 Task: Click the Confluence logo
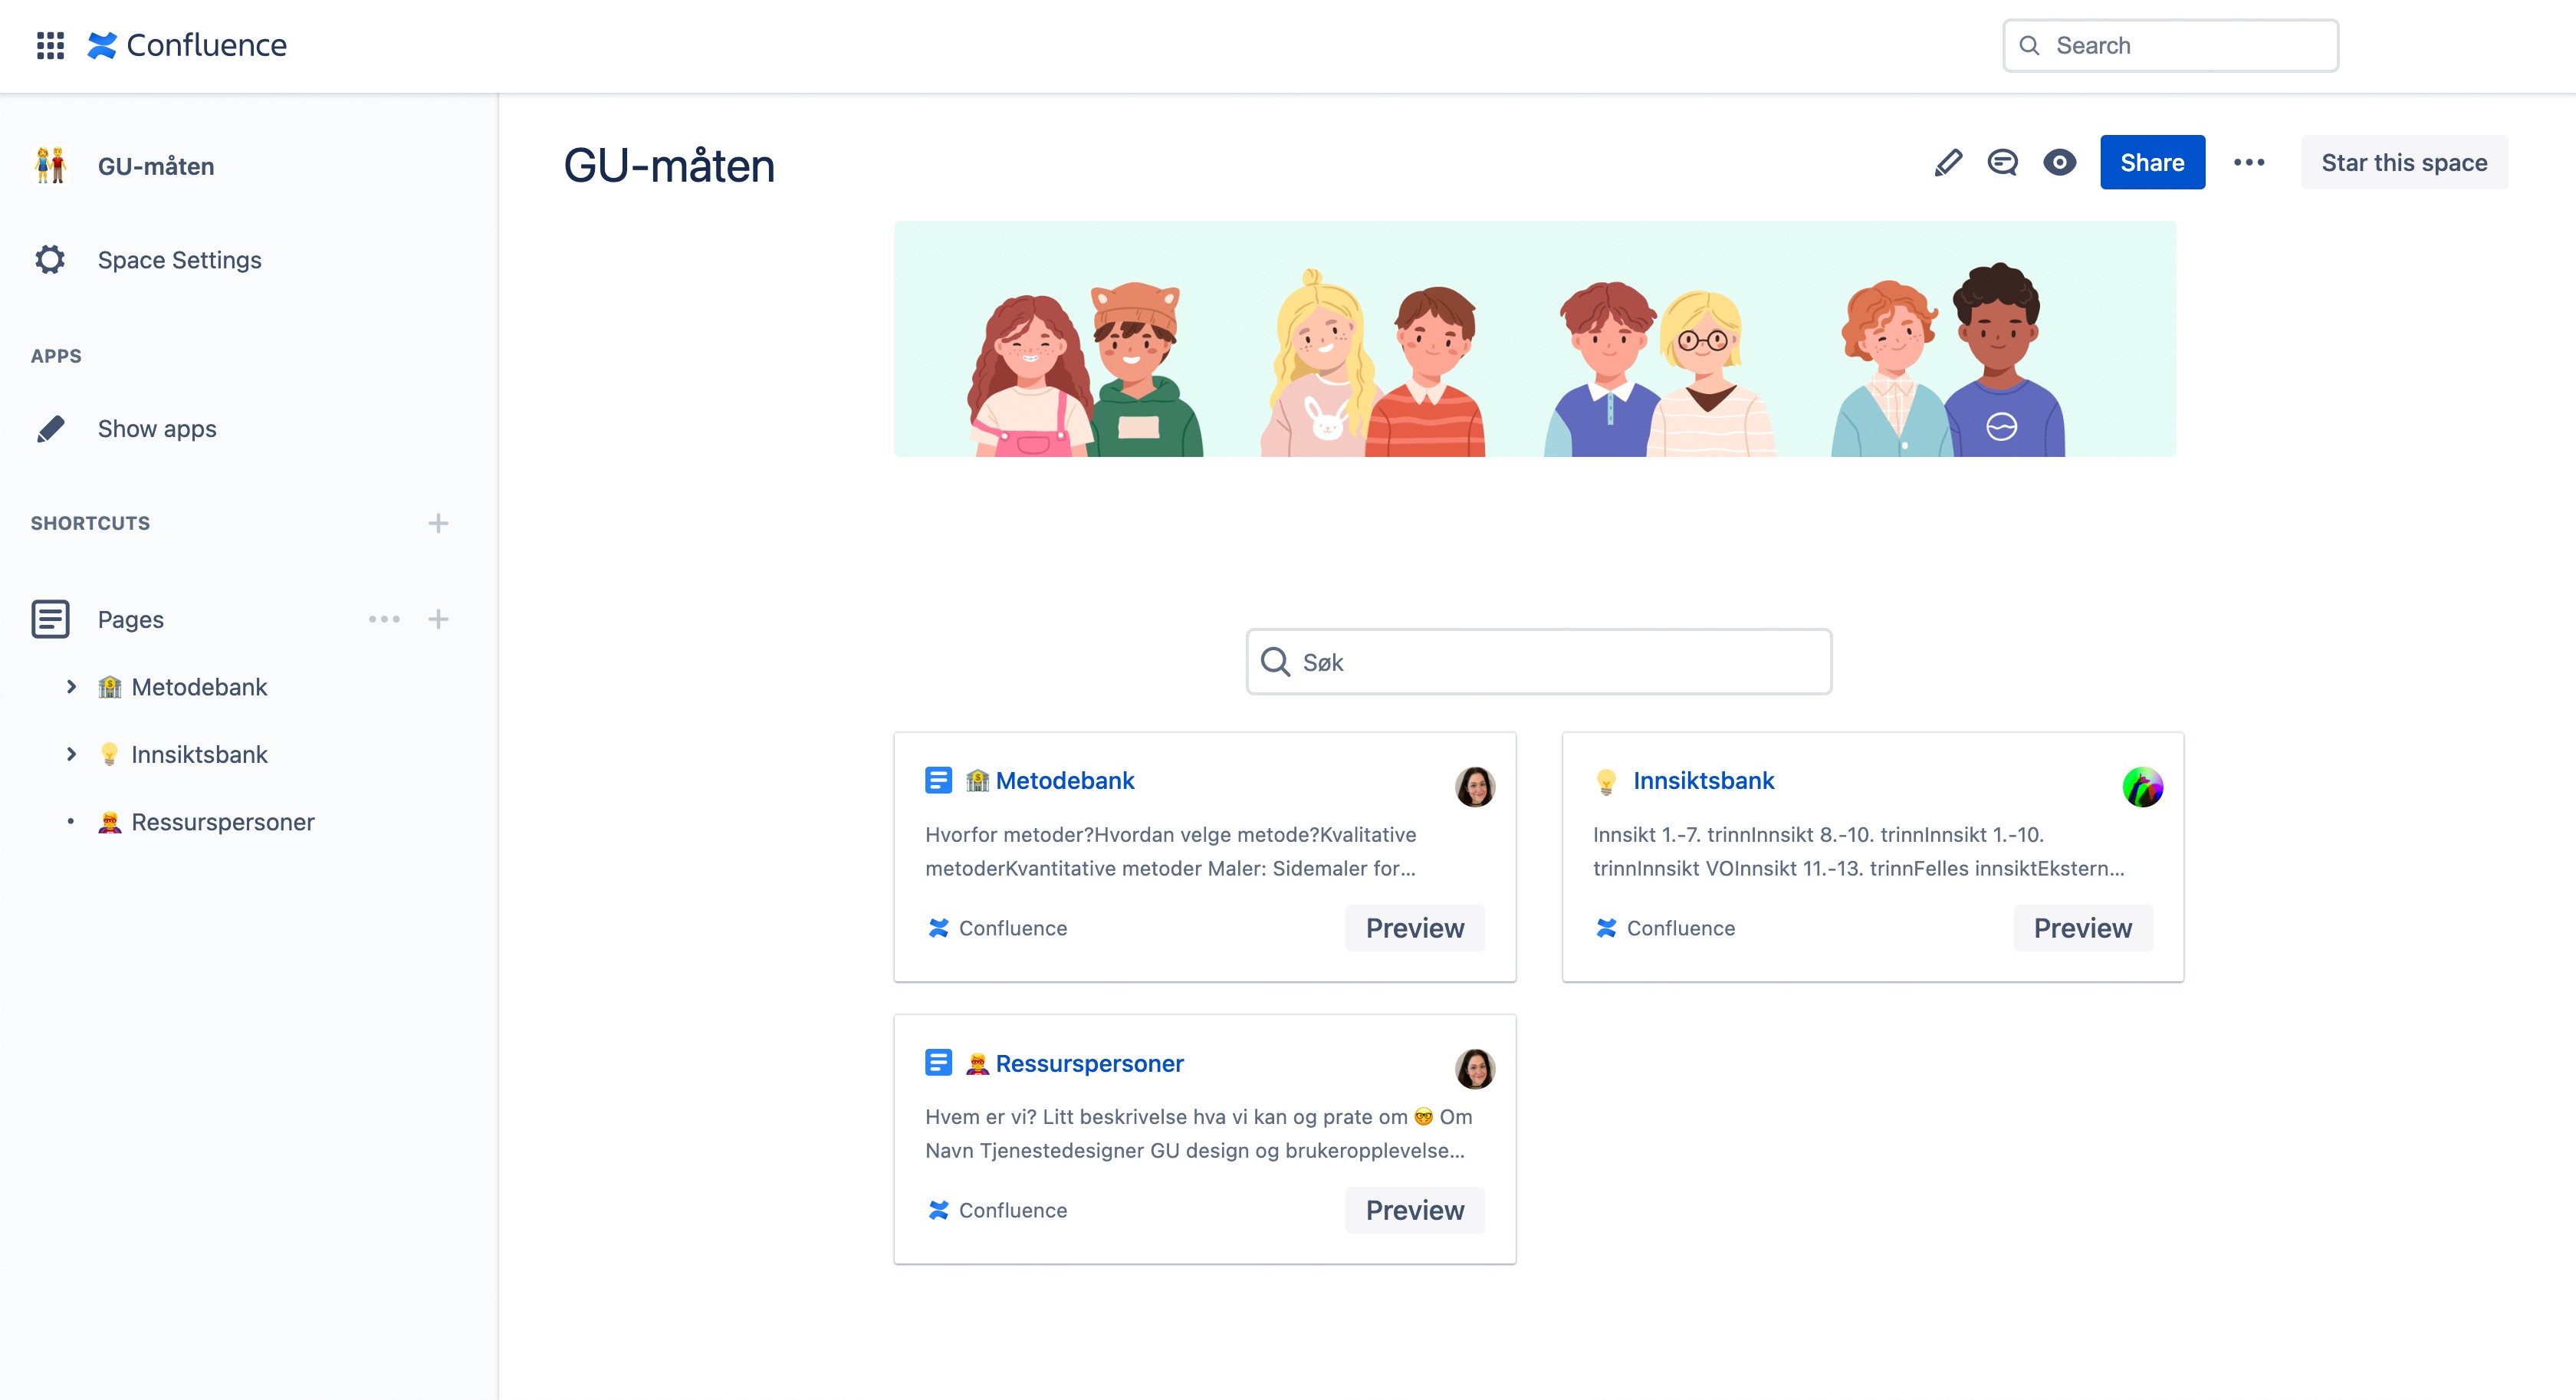click(187, 45)
